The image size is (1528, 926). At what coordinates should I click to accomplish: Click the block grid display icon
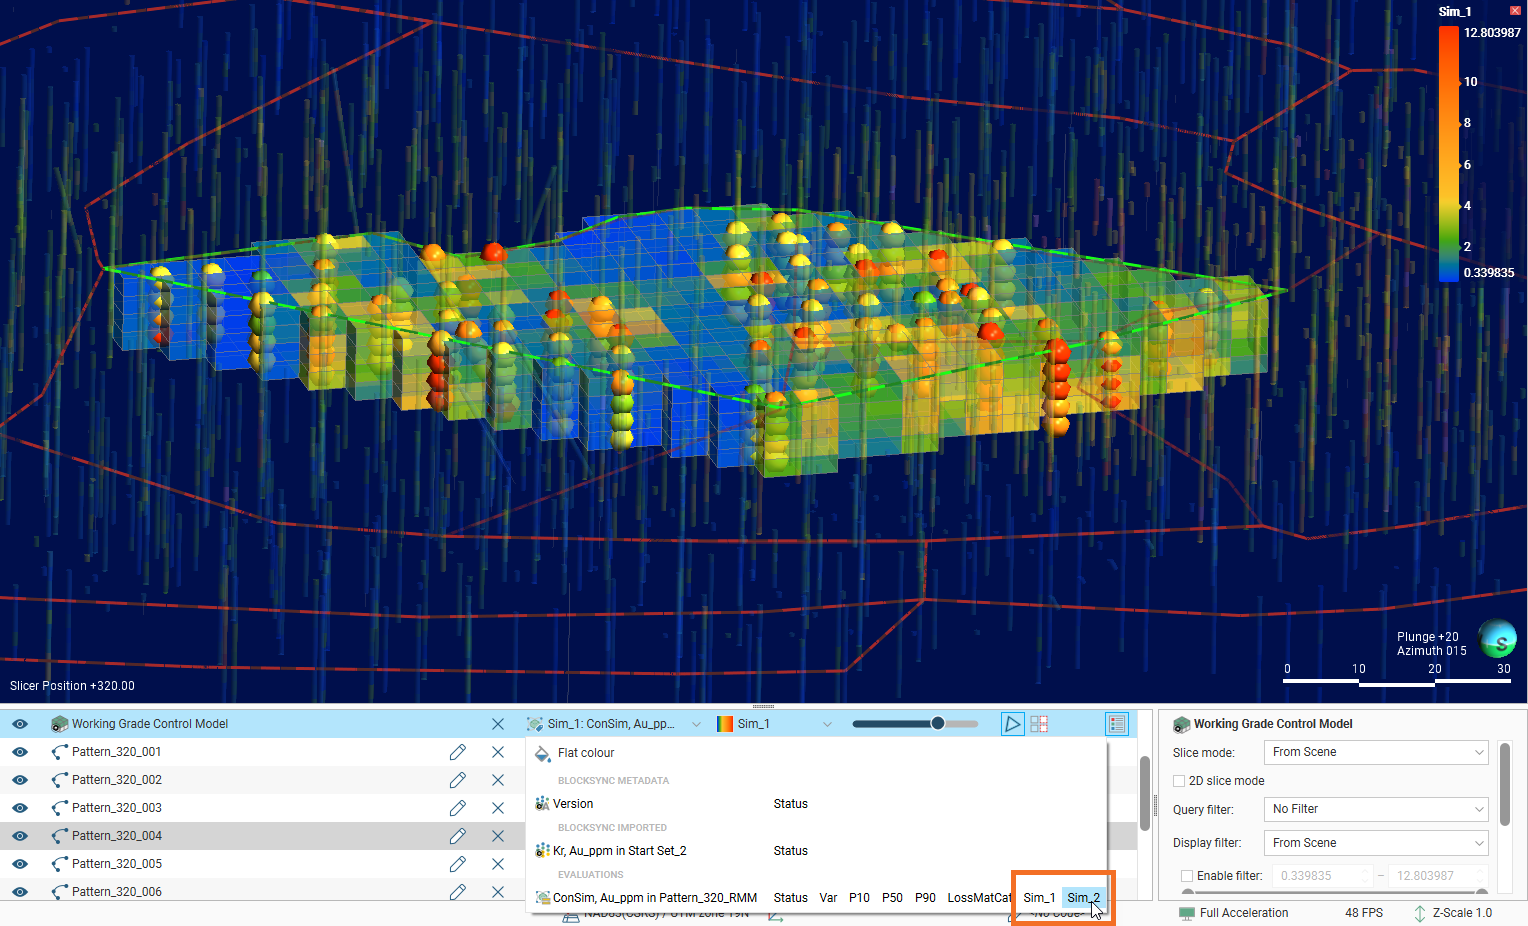pyautogui.click(x=1039, y=724)
